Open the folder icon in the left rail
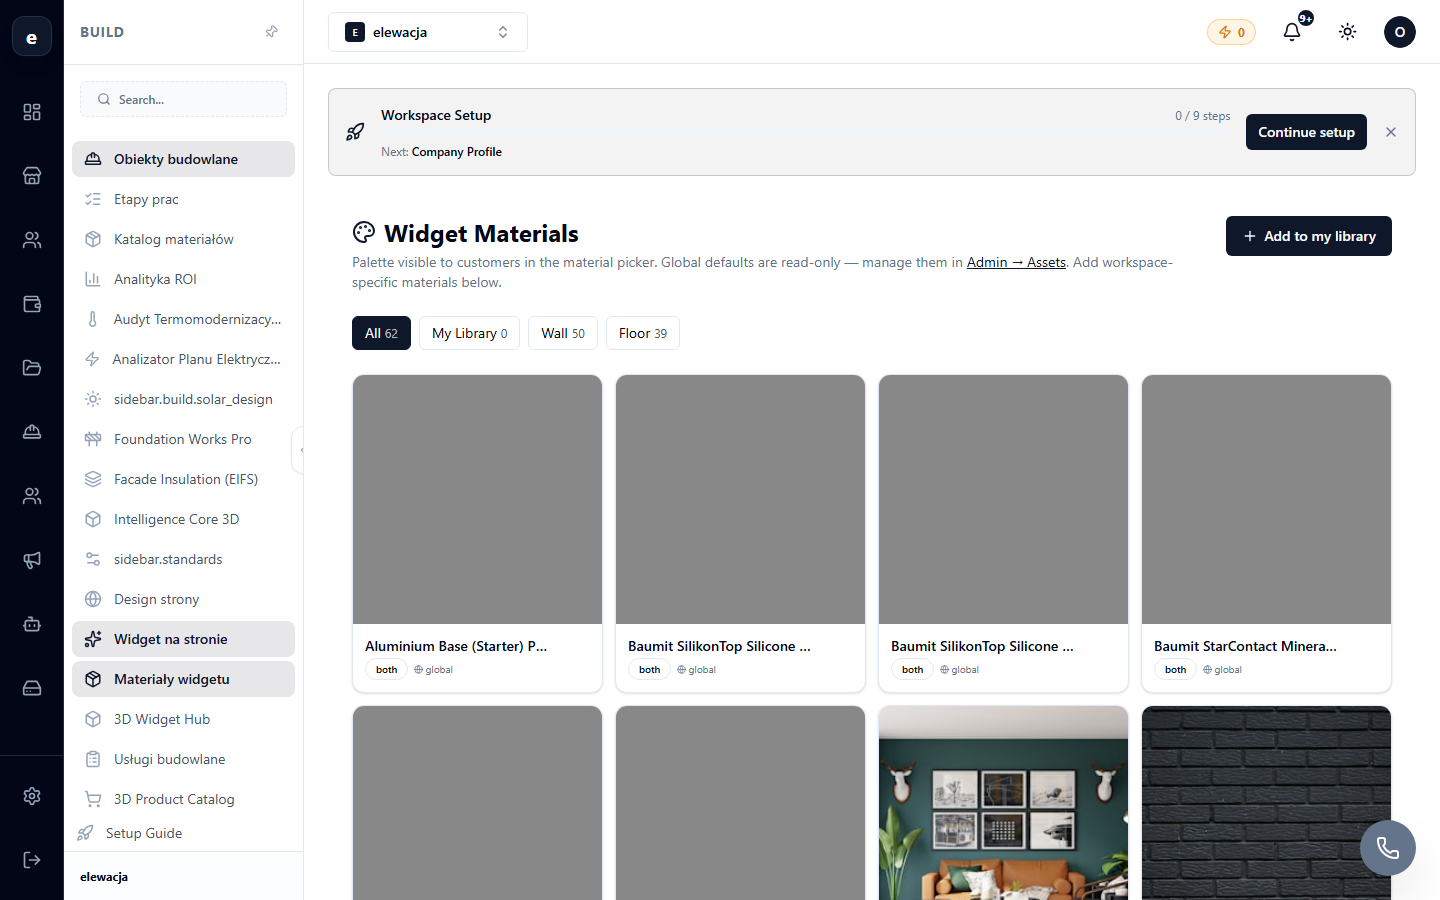Viewport: 1440px width, 900px height. point(32,368)
